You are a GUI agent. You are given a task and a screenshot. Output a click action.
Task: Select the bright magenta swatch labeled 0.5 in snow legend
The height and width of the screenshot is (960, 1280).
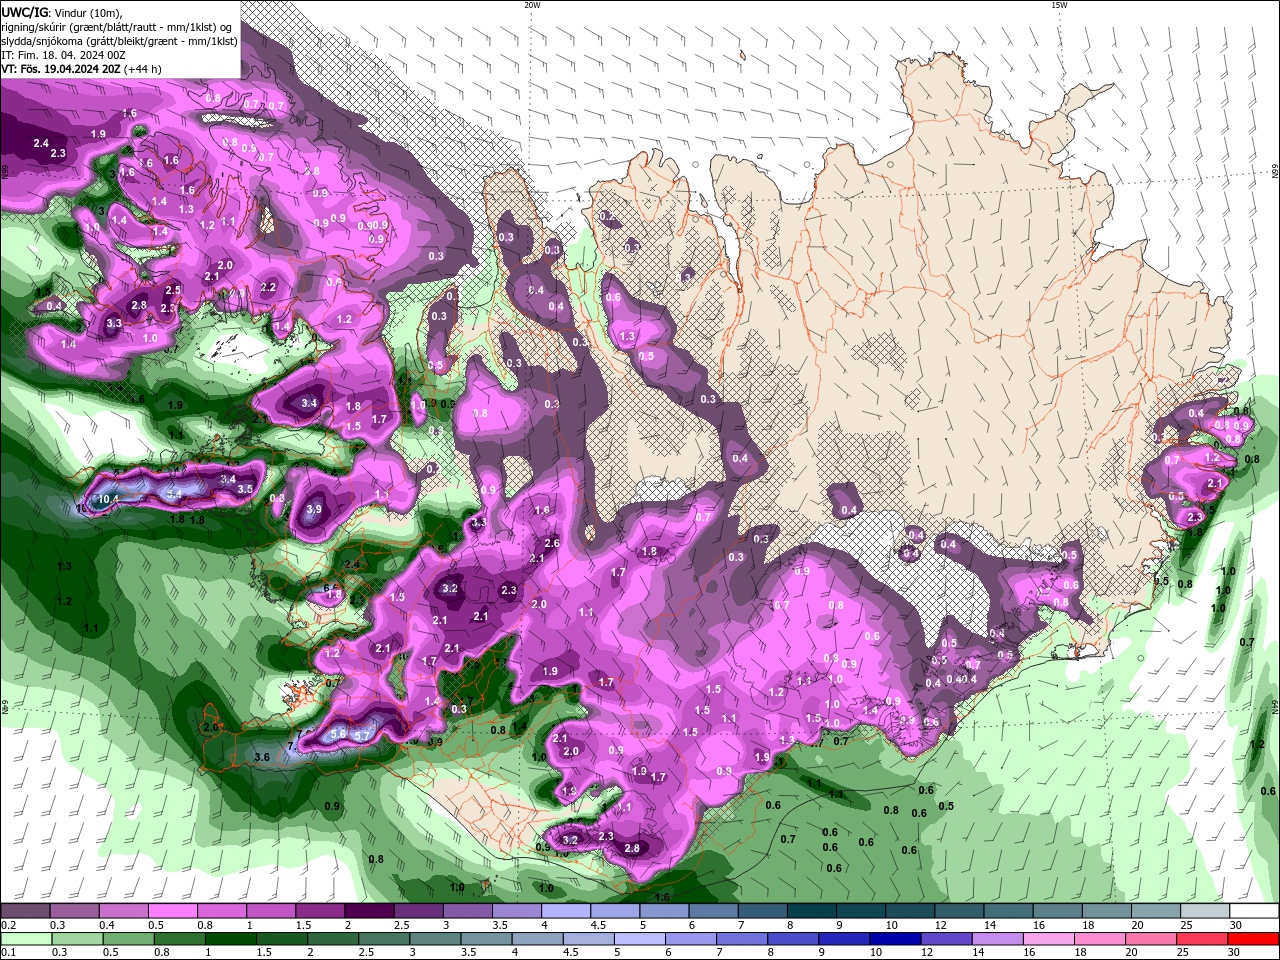coord(172,911)
